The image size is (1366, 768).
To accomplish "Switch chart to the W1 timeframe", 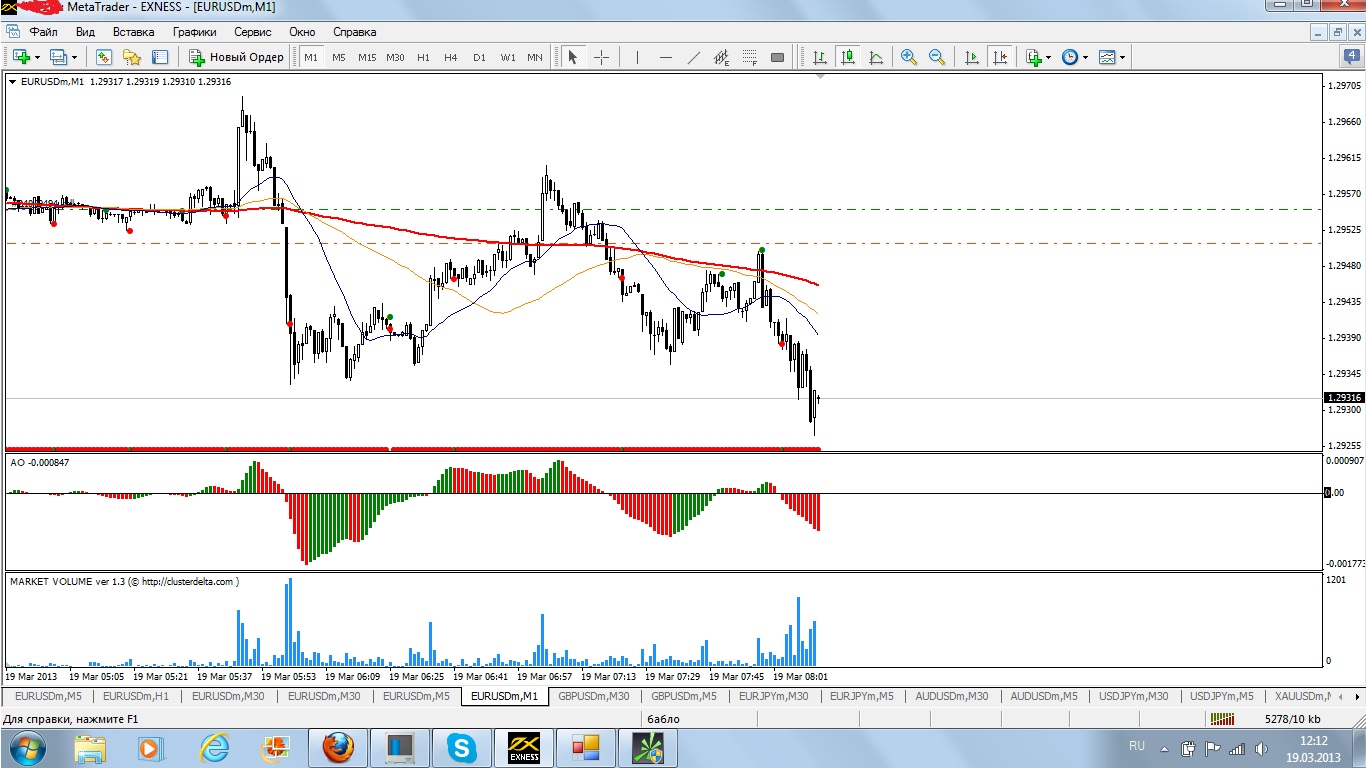I will [508, 57].
